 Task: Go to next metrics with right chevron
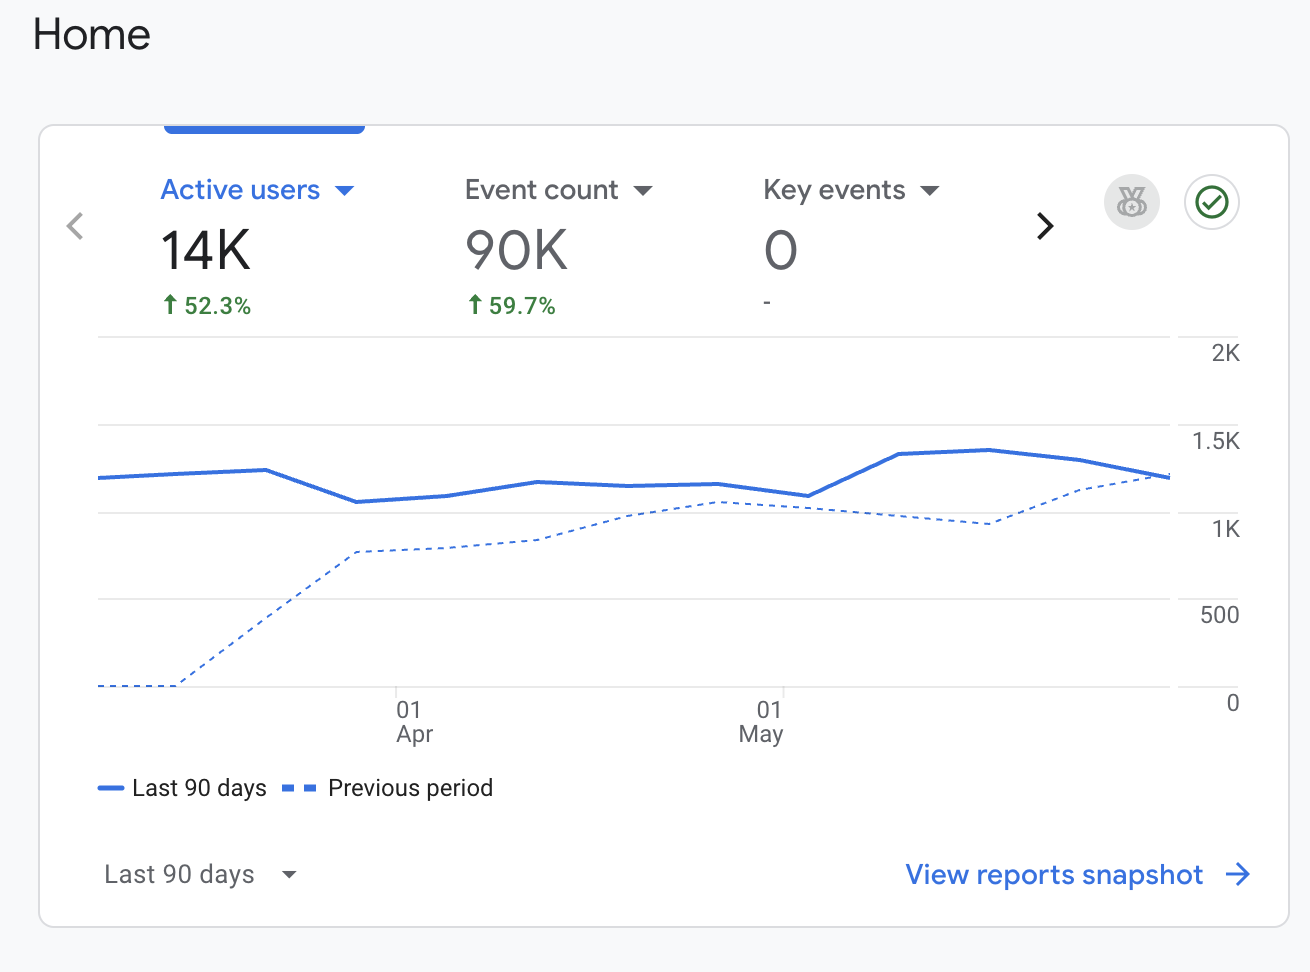point(1045,226)
